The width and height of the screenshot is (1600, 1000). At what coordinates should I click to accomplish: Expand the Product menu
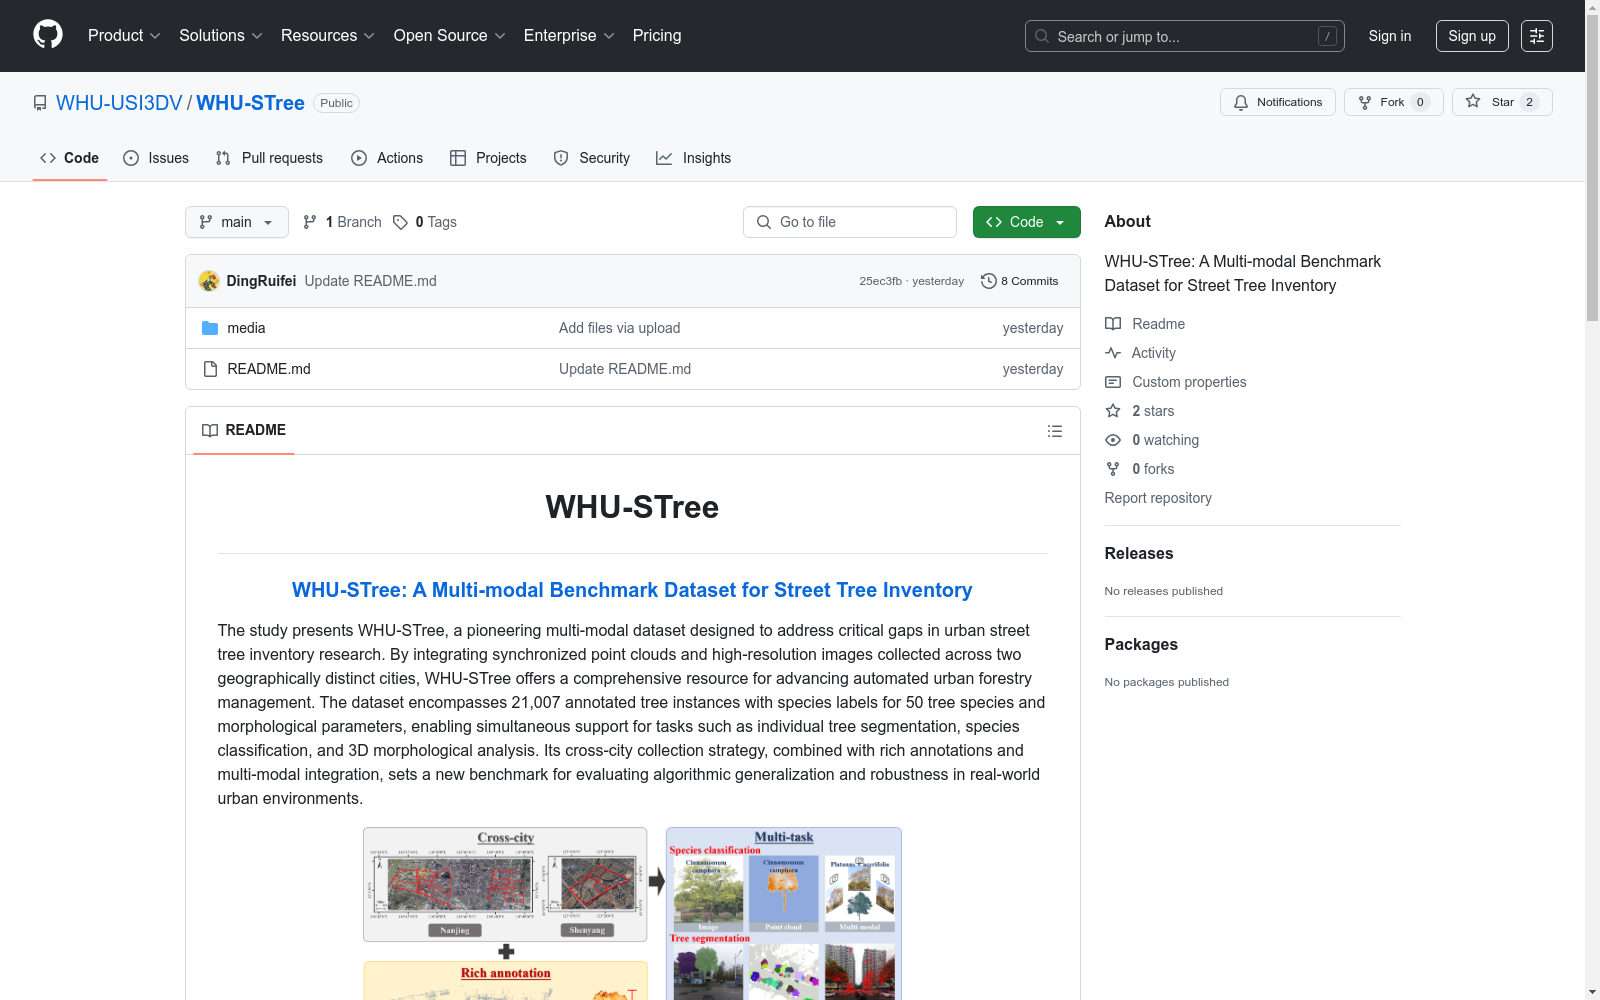[x=124, y=36]
